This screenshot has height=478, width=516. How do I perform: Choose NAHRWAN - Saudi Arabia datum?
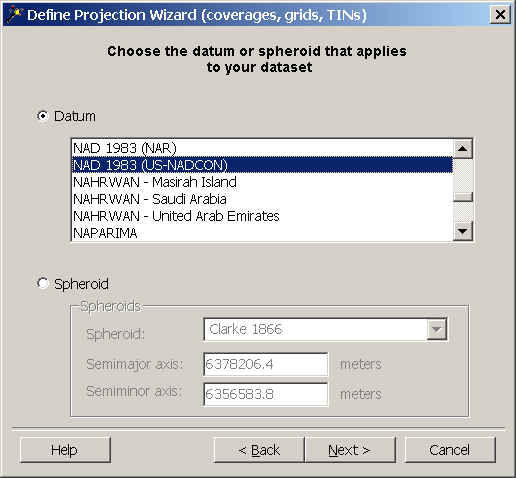pyautogui.click(x=262, y=199)
